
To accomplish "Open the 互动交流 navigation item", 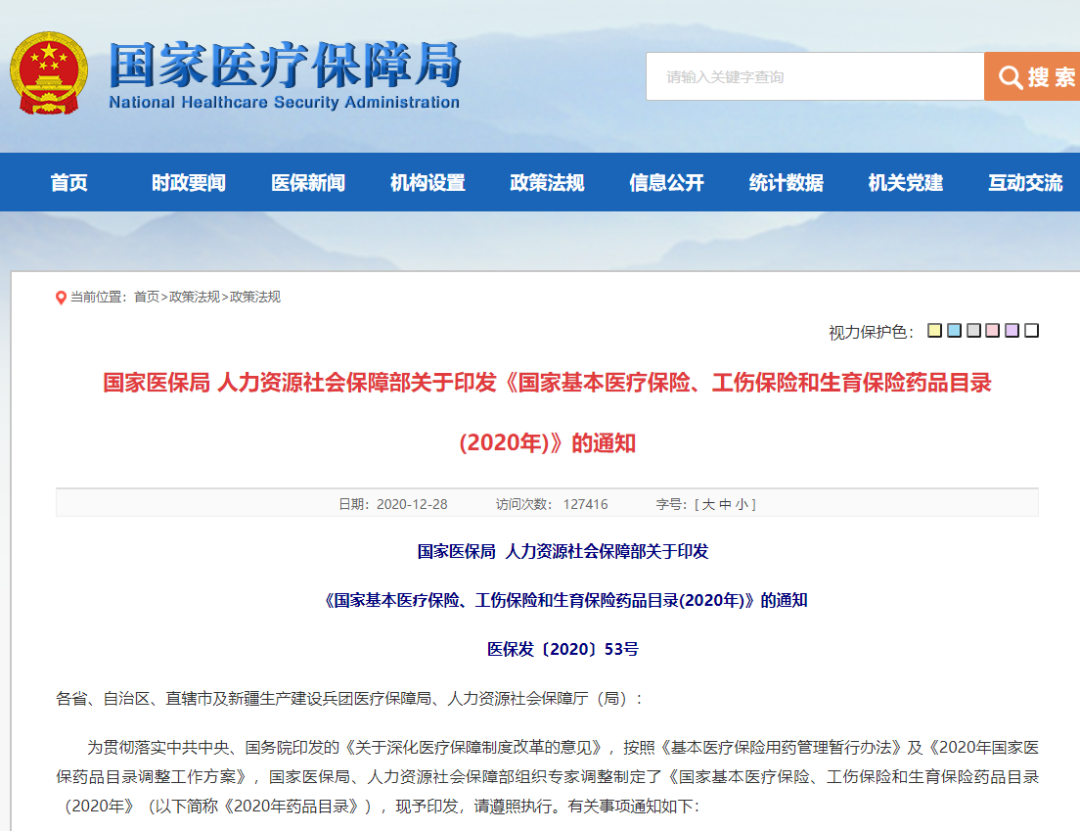I will 1025,183.
